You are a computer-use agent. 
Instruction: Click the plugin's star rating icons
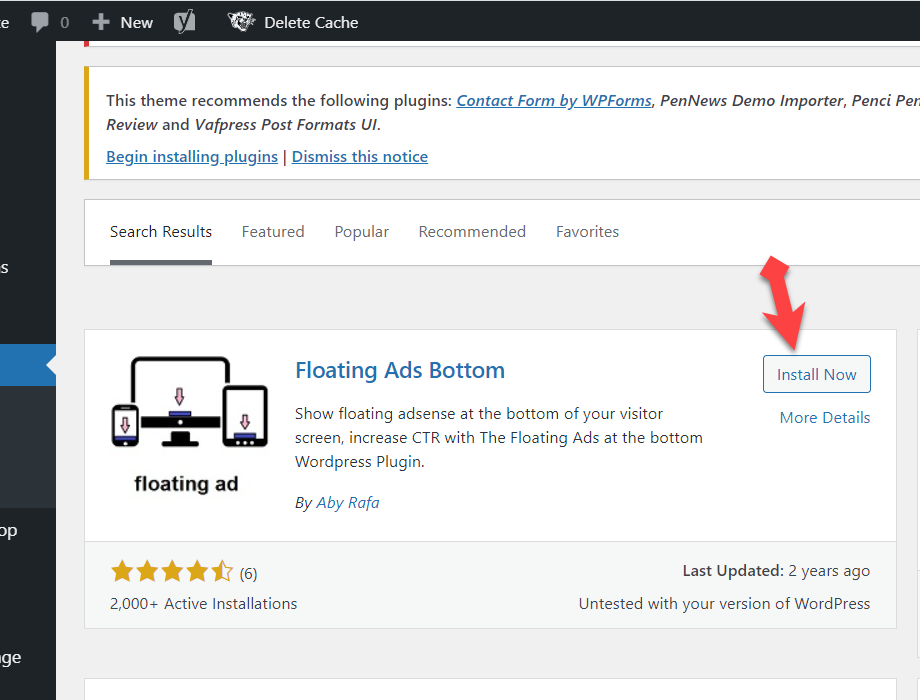tap(171, 573)
